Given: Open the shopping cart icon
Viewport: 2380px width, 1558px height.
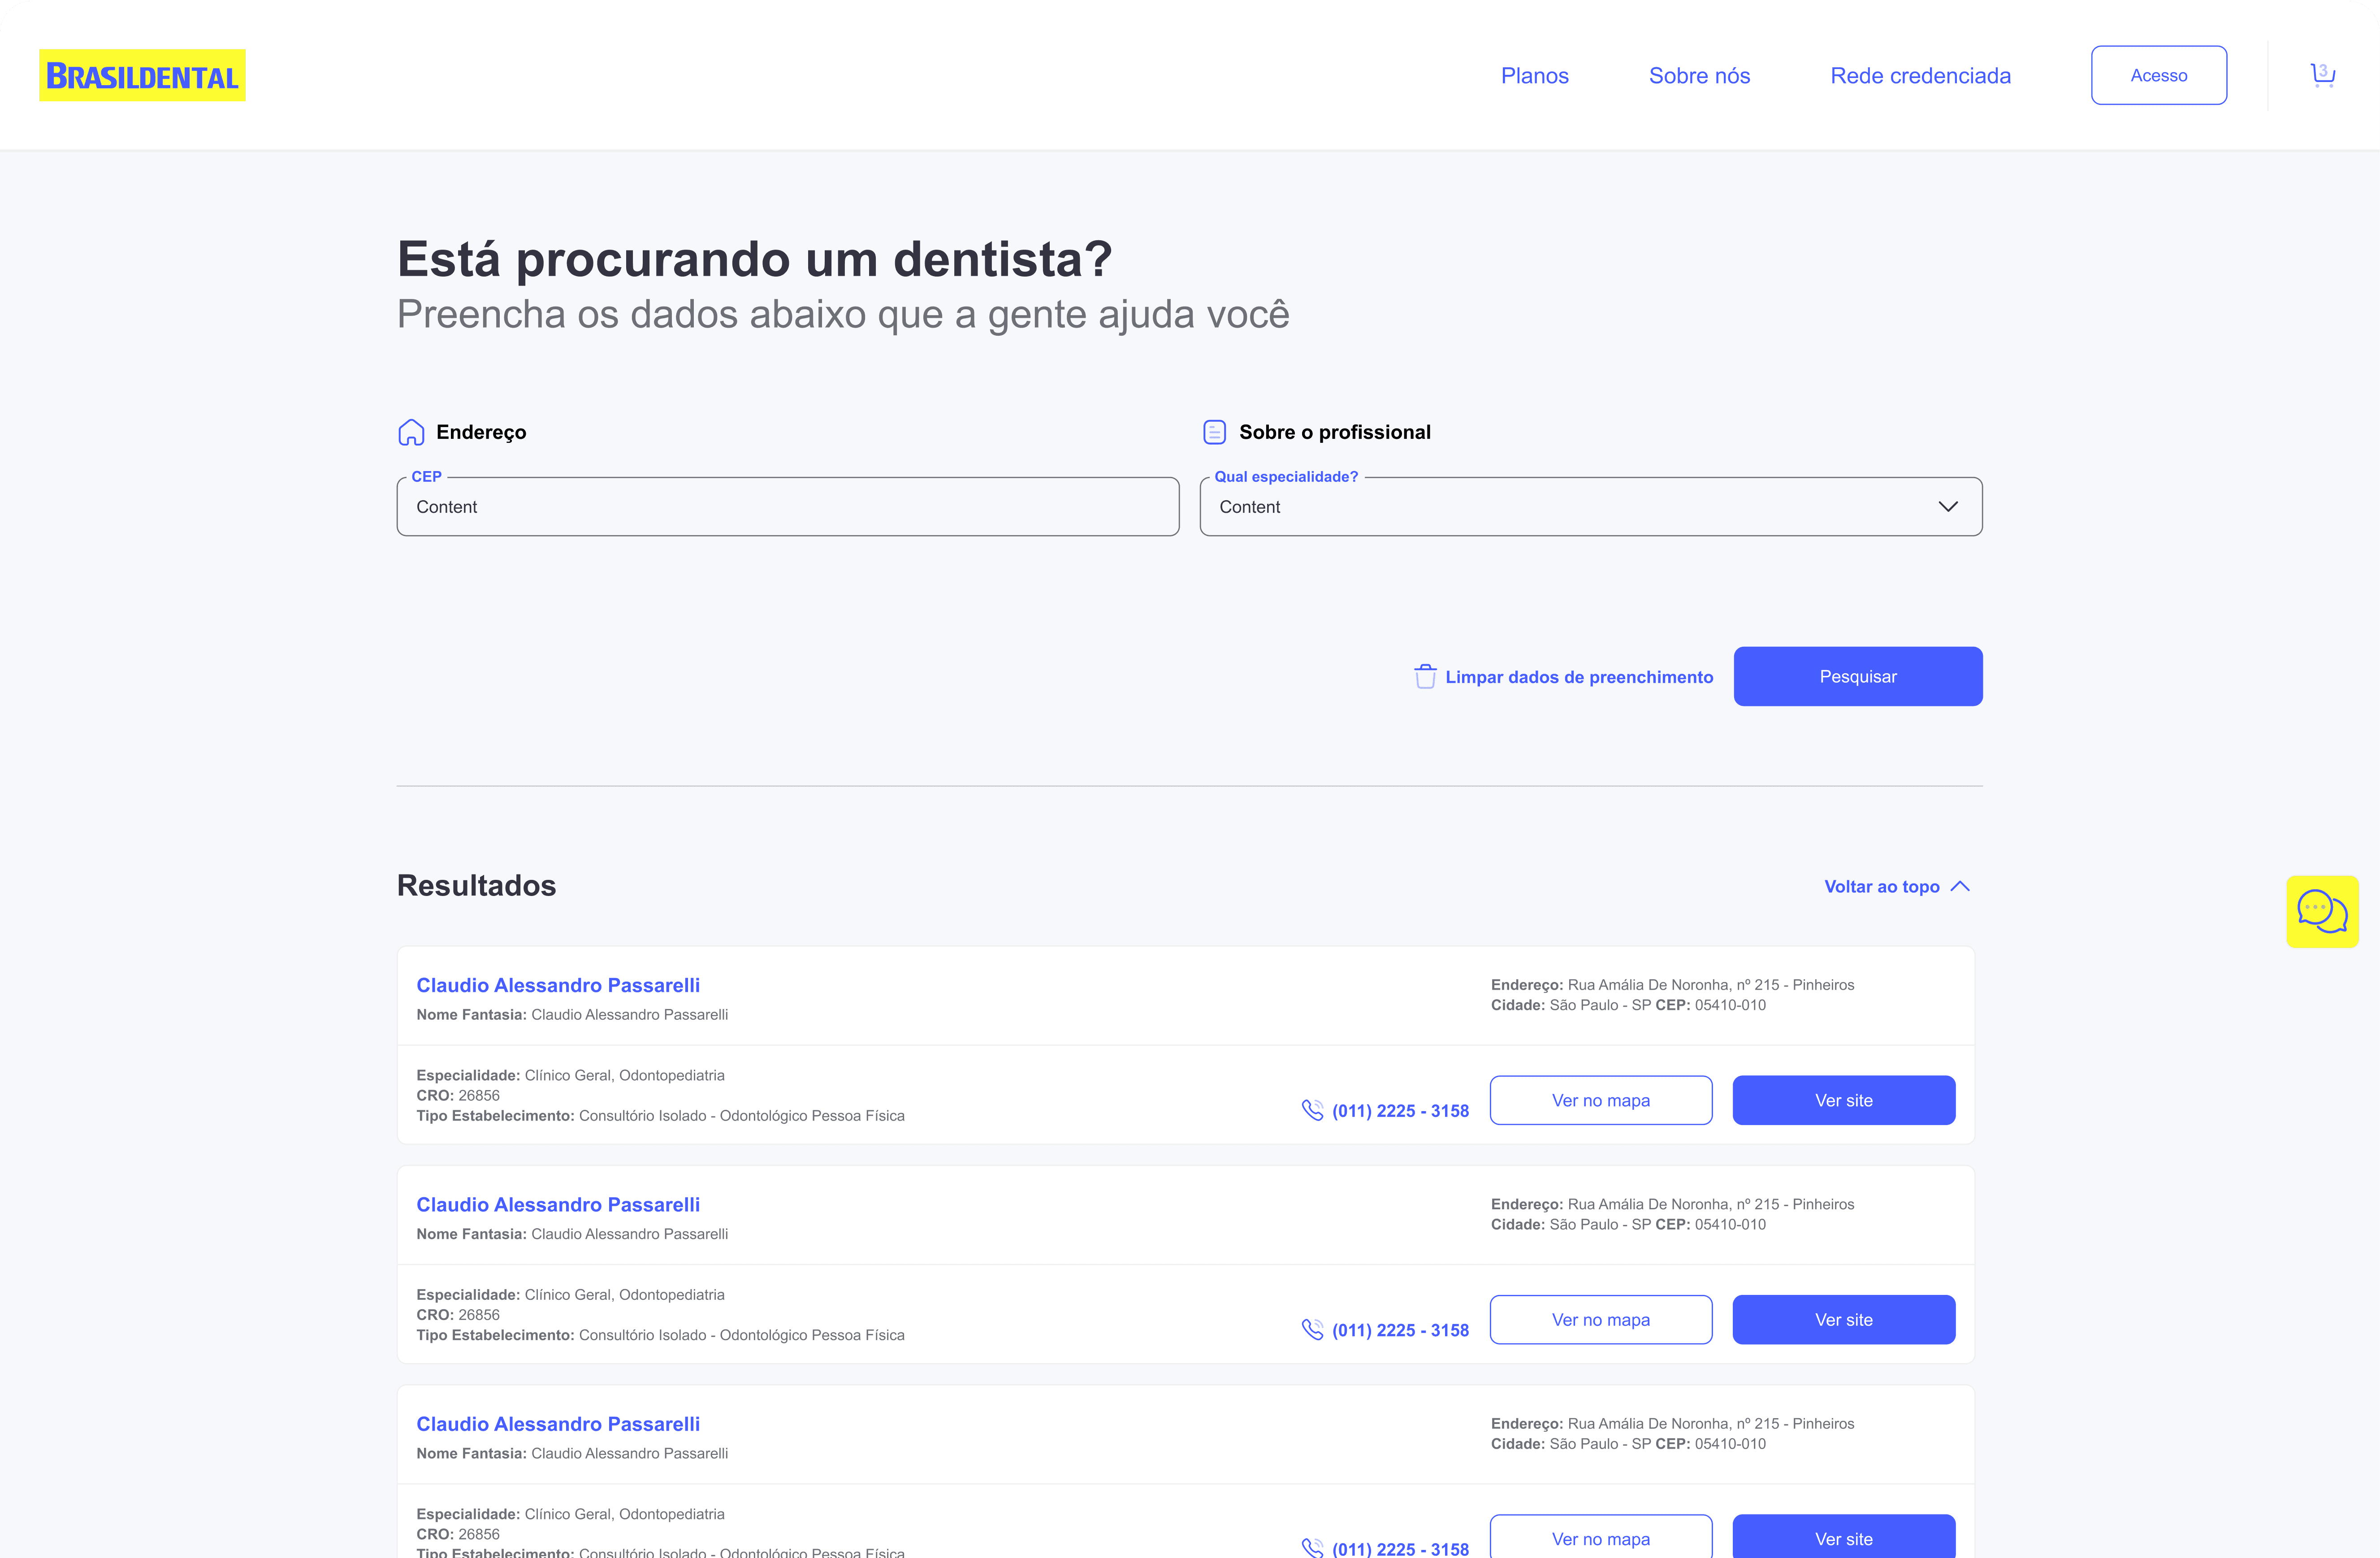Looking at the screenshot, I should pos(2322,75).
